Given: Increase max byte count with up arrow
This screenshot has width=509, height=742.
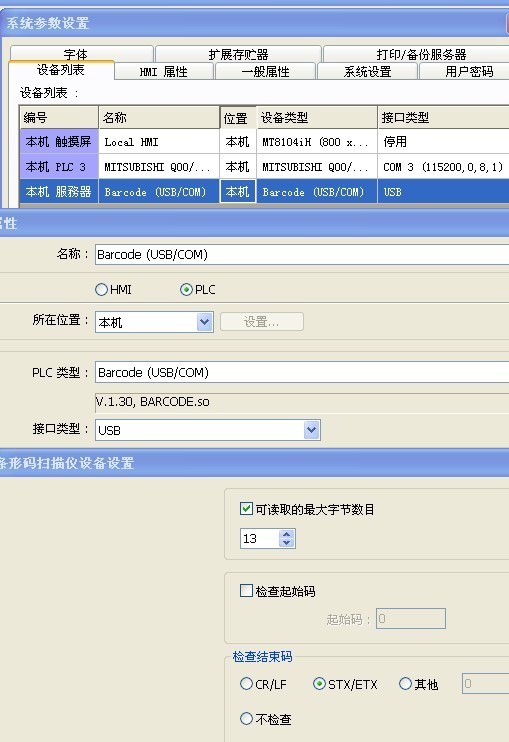Looking at the screenshot, I should (287, 534).
